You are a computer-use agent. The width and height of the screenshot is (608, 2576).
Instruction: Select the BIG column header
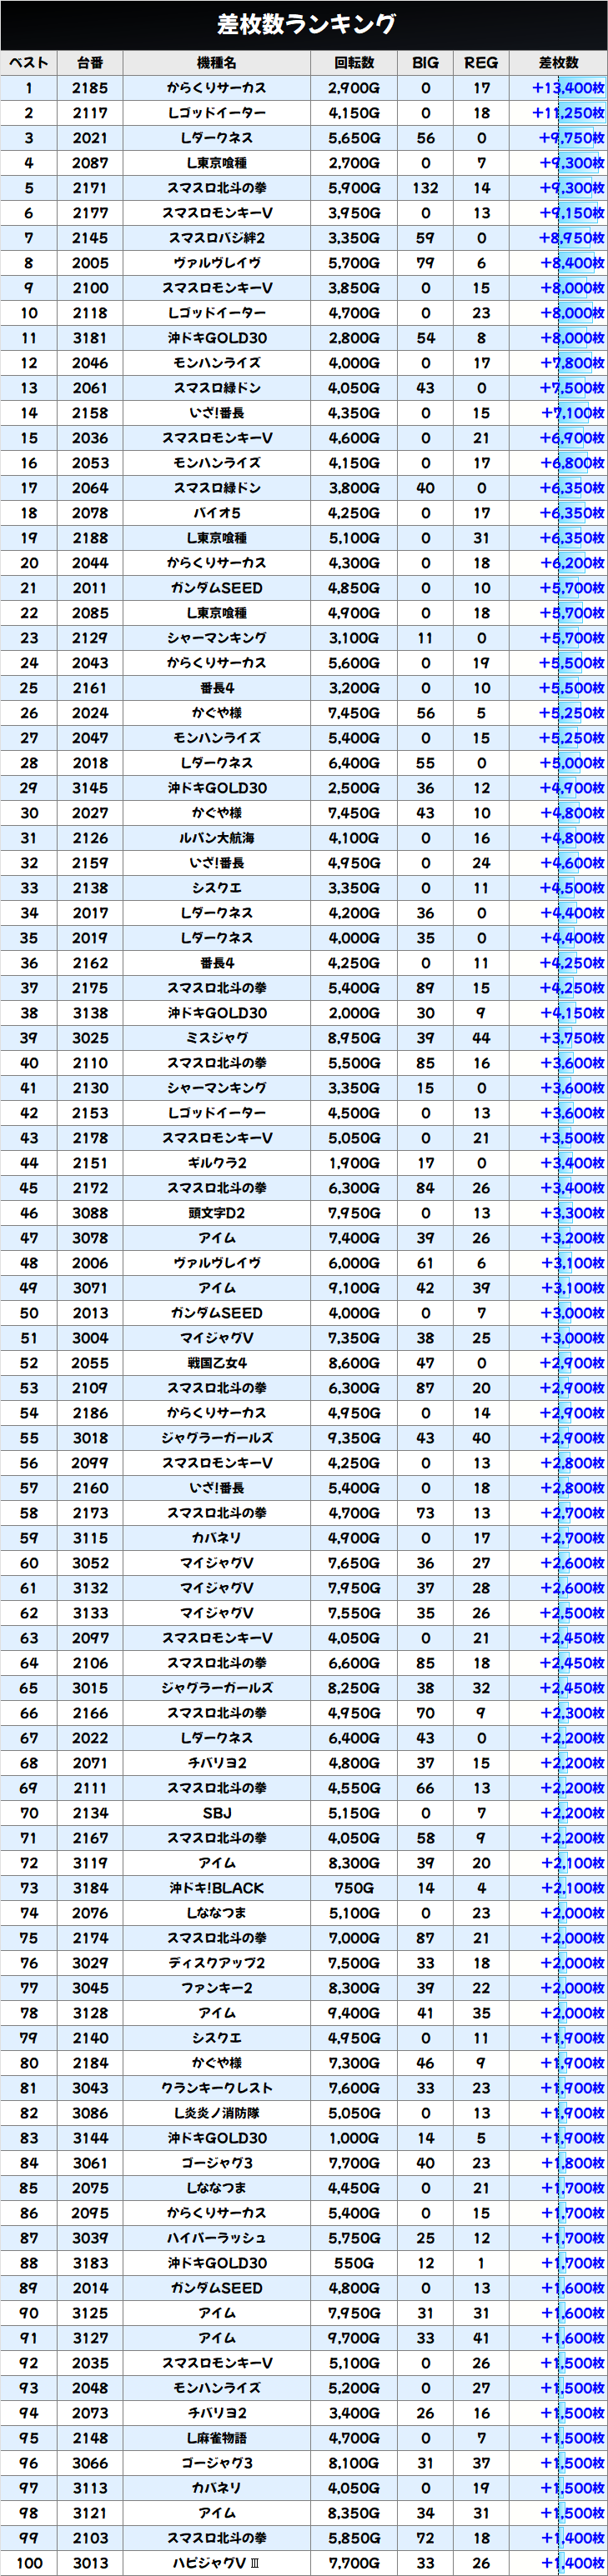pyautogui.click(x=425, y=63)
